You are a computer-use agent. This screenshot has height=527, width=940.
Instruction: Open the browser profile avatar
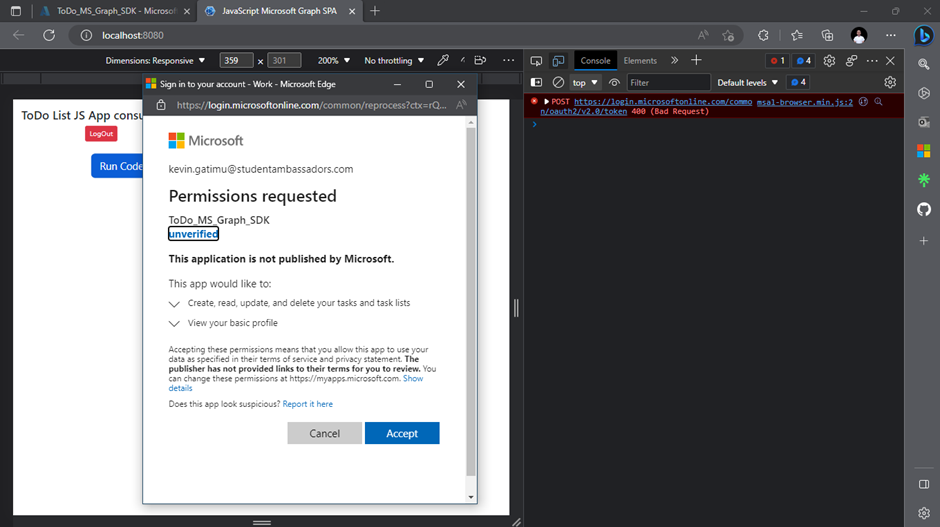click(x=859, y=35)
